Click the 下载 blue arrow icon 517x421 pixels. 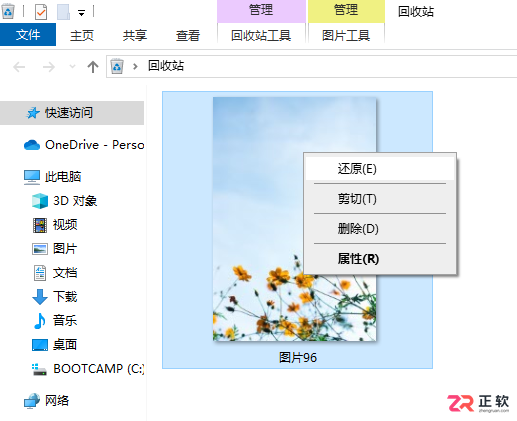(40, 297)
